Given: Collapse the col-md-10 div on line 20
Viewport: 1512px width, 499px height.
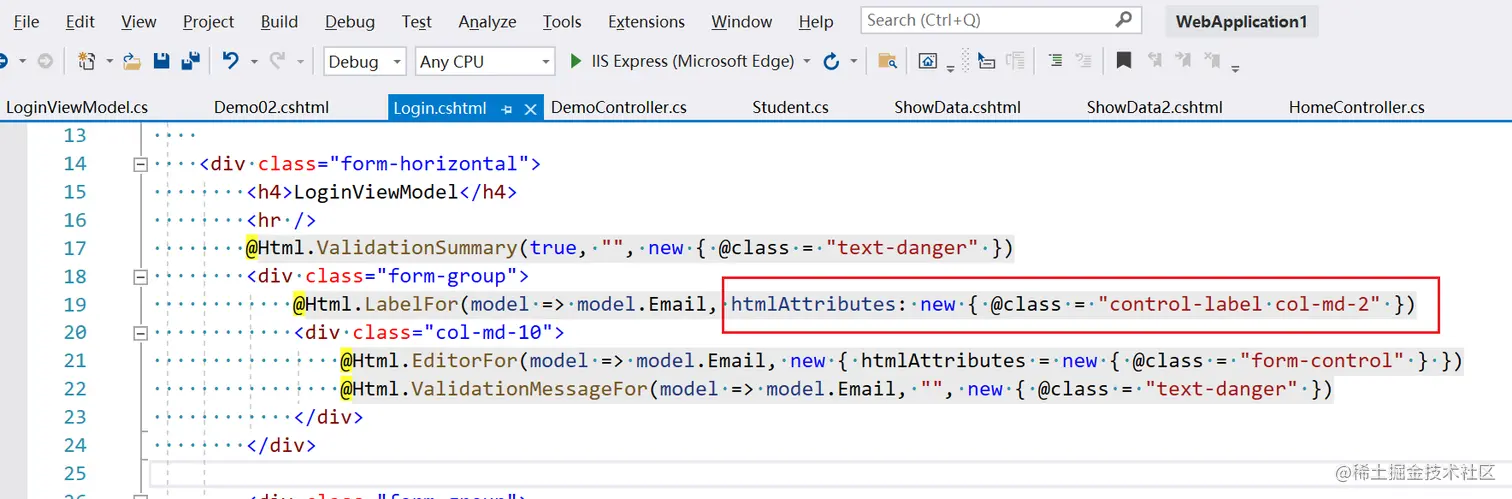Looking at the screenshot, I should (140, 333).
